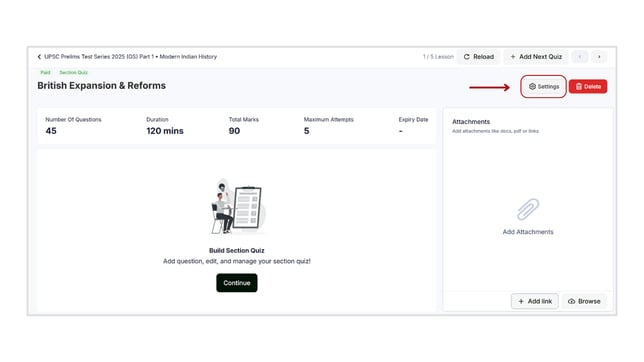Click the Build Section Quiz heading
This screenshot has width=644, height=362.
point(237,250)
